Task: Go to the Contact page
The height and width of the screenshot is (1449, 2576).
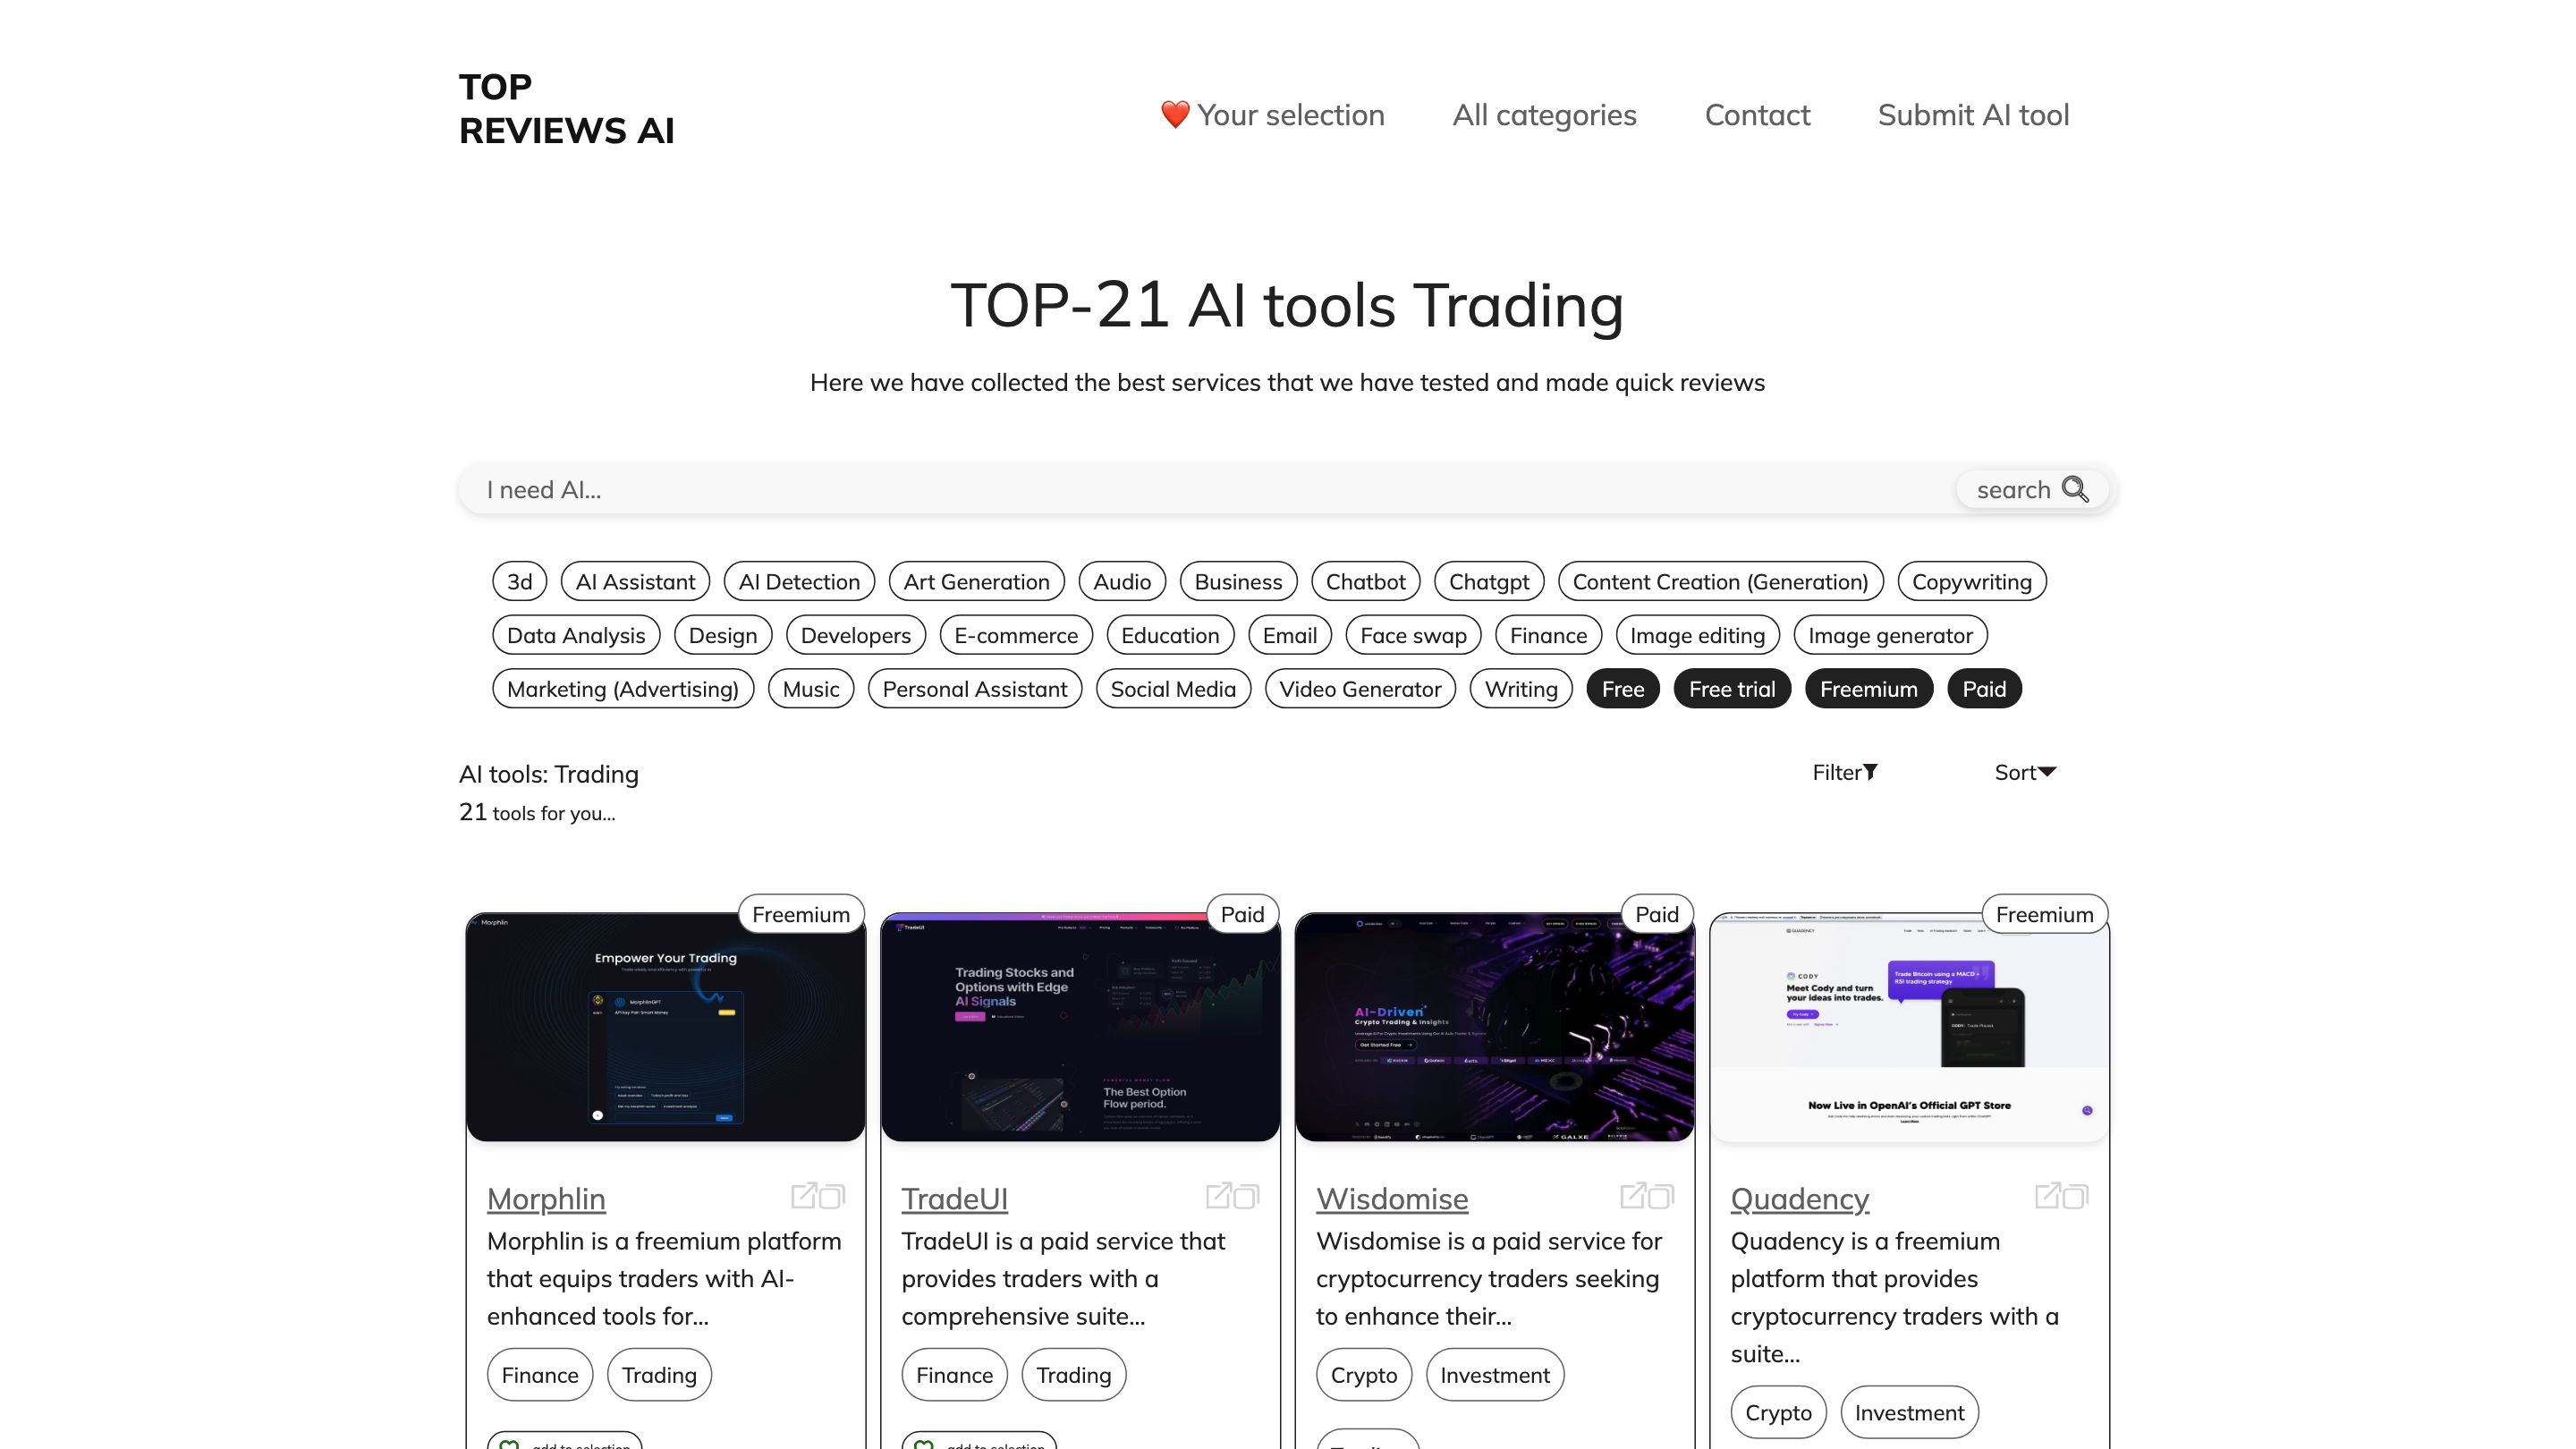Action: pos(1757,115)
